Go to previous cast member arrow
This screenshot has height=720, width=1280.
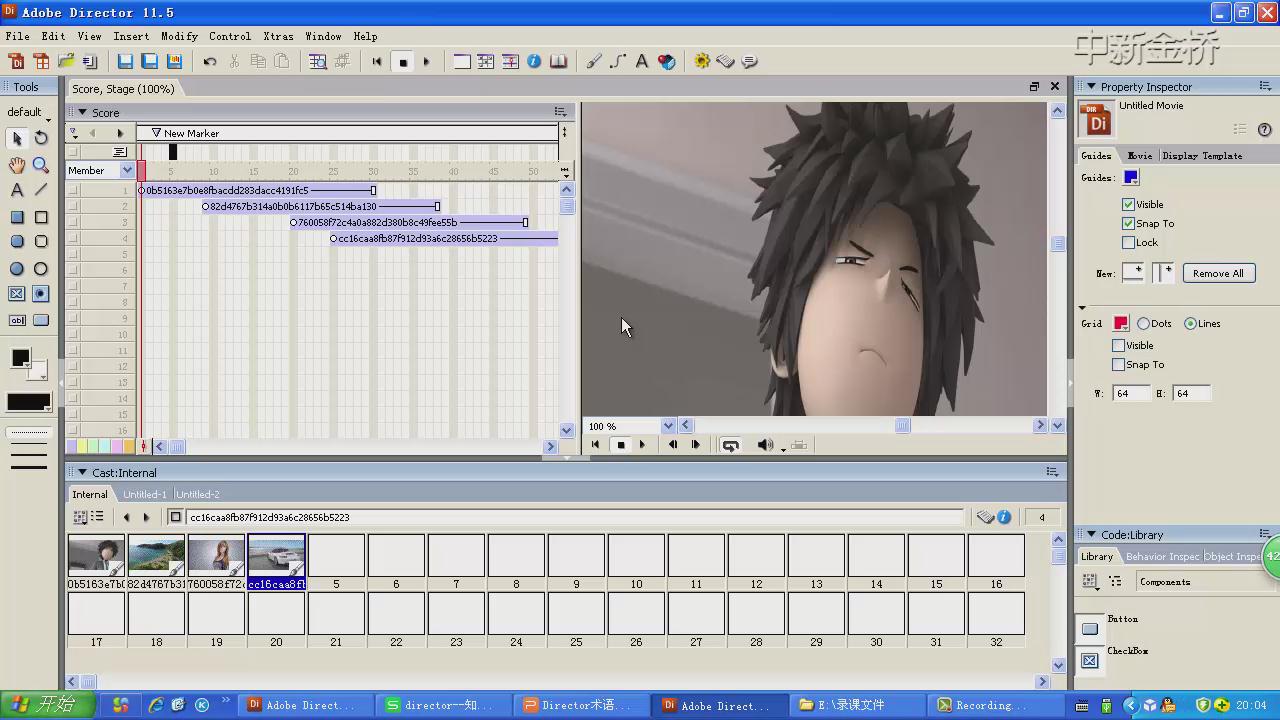point(126,517)
